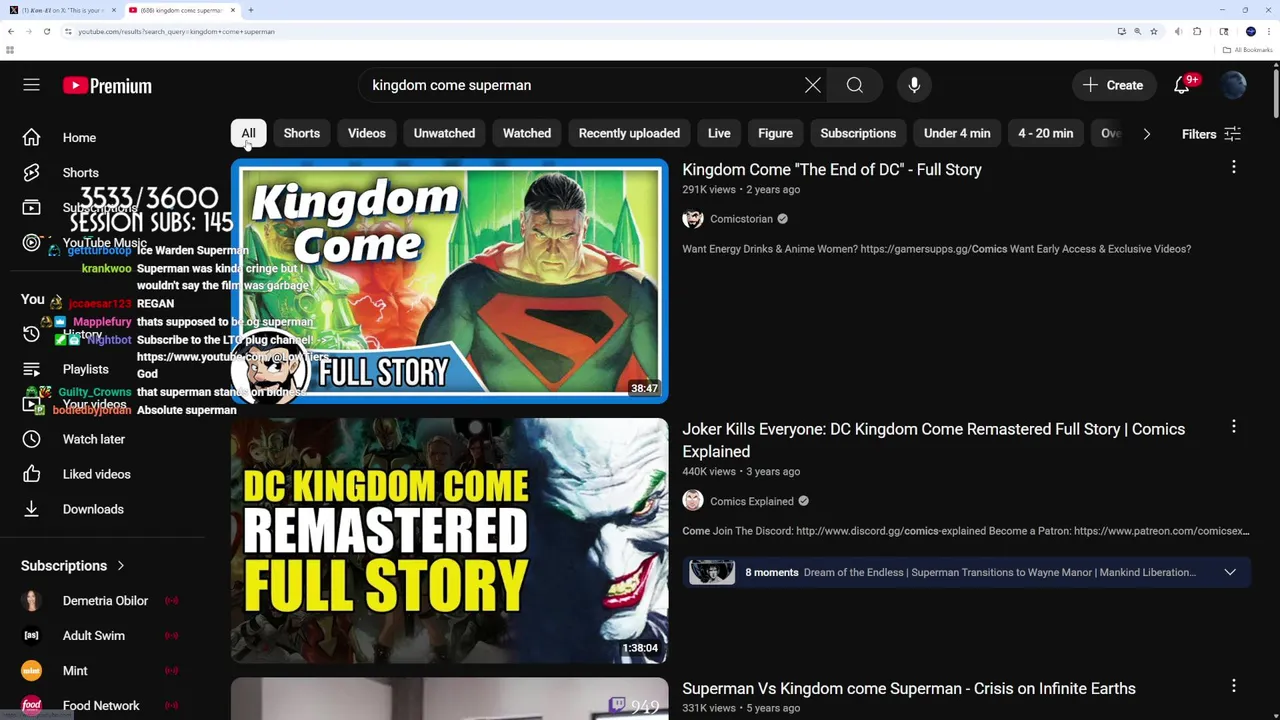The width and height of the screenshot is (1280, 720).
Task: Open the All Bookmarks folder
Action: click(x=1248, y=50)
